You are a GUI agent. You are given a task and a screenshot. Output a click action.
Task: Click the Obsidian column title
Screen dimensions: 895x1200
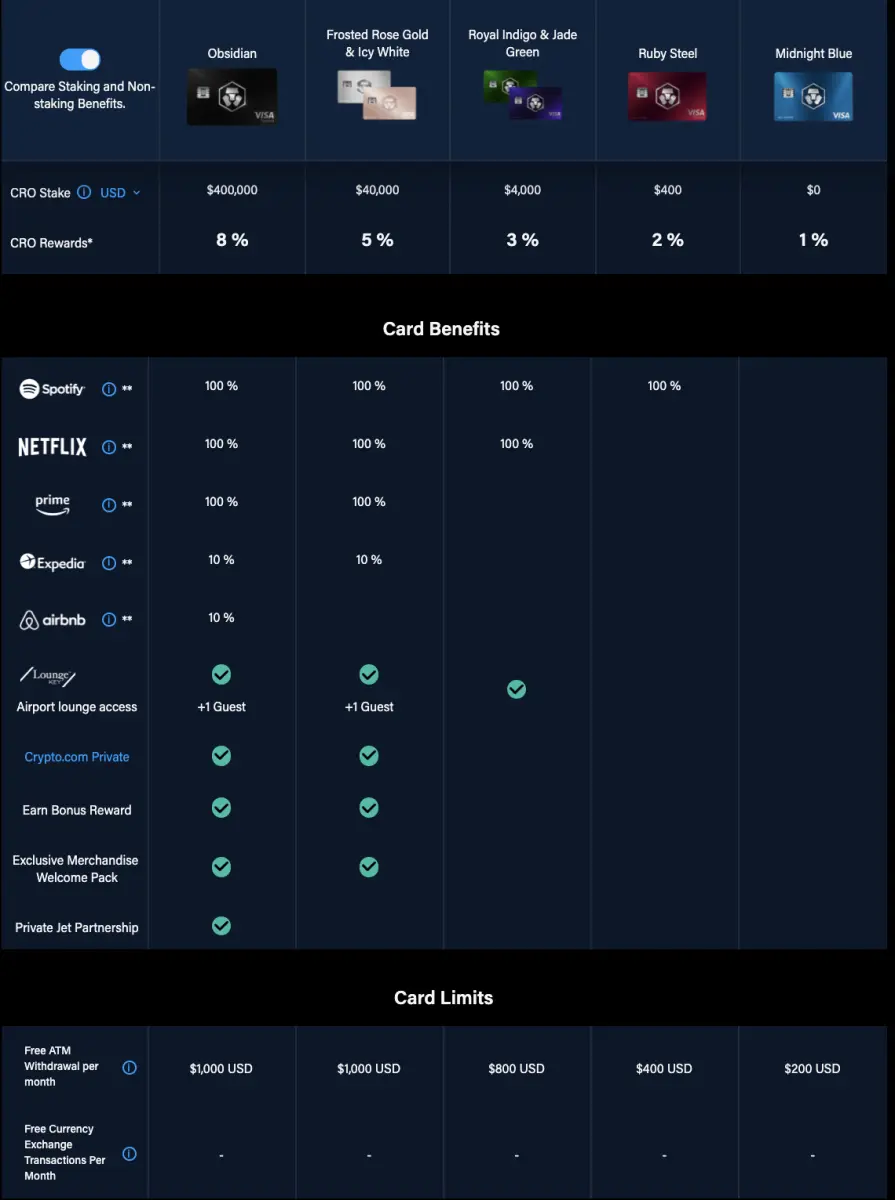click(232, 54)
